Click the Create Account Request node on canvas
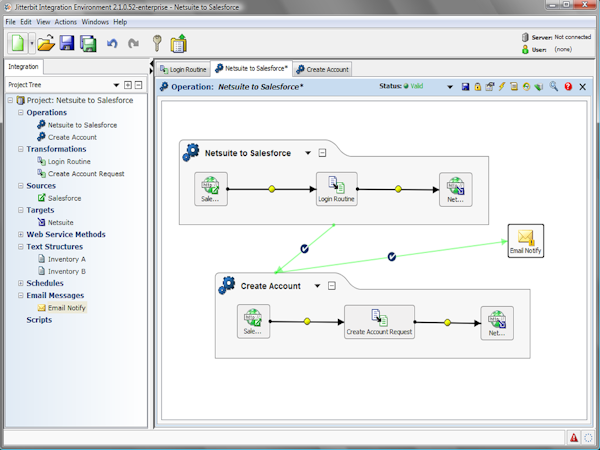This screenshot has width=600, height=450. point(379,322)
